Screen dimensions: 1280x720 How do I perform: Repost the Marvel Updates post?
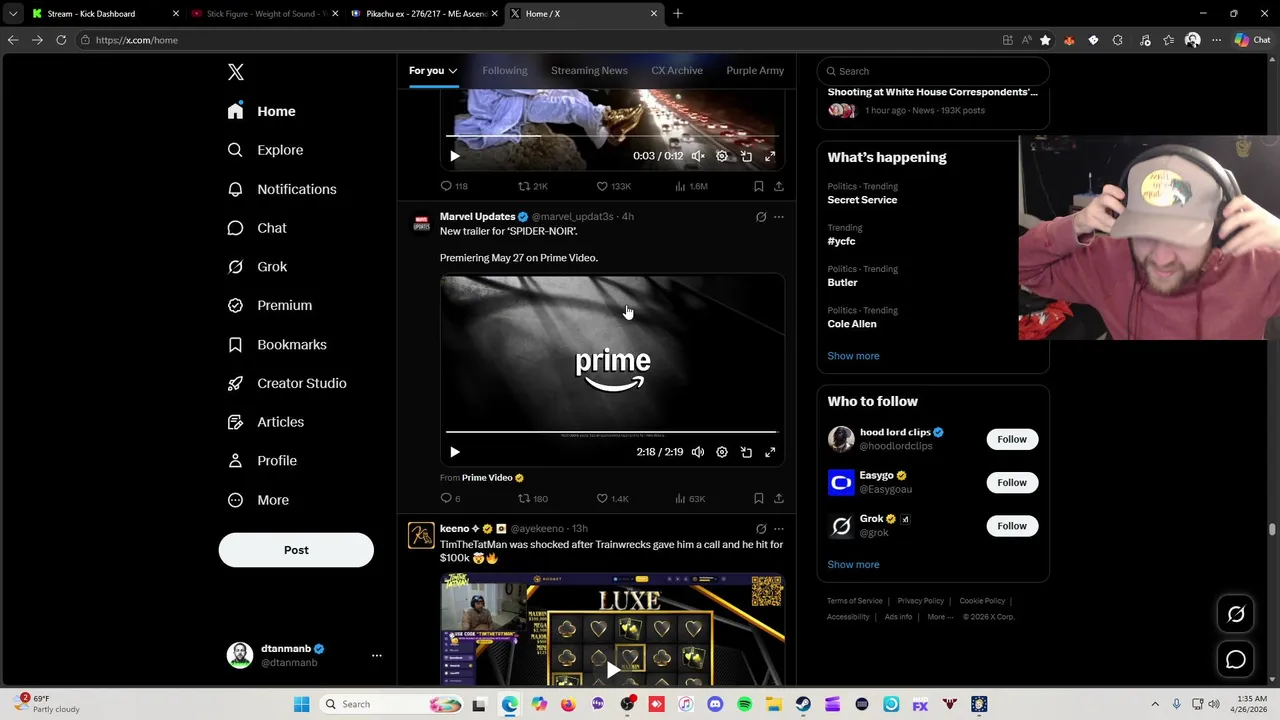tap(532, 498)
